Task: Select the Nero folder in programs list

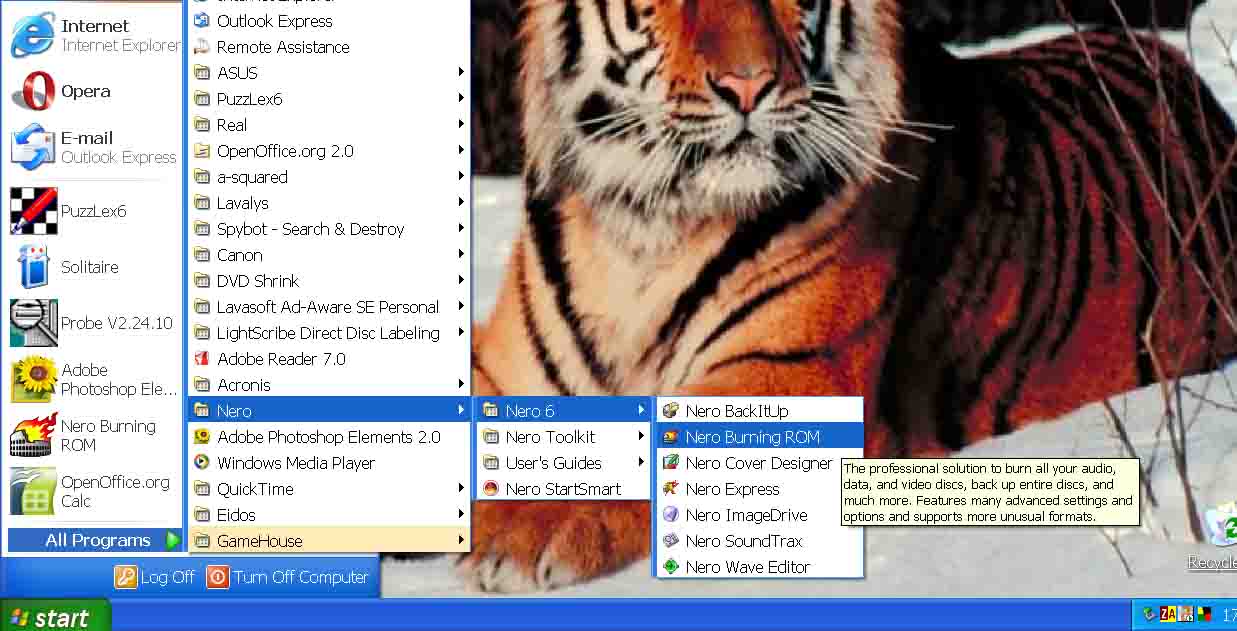Action: coord(329,411)
